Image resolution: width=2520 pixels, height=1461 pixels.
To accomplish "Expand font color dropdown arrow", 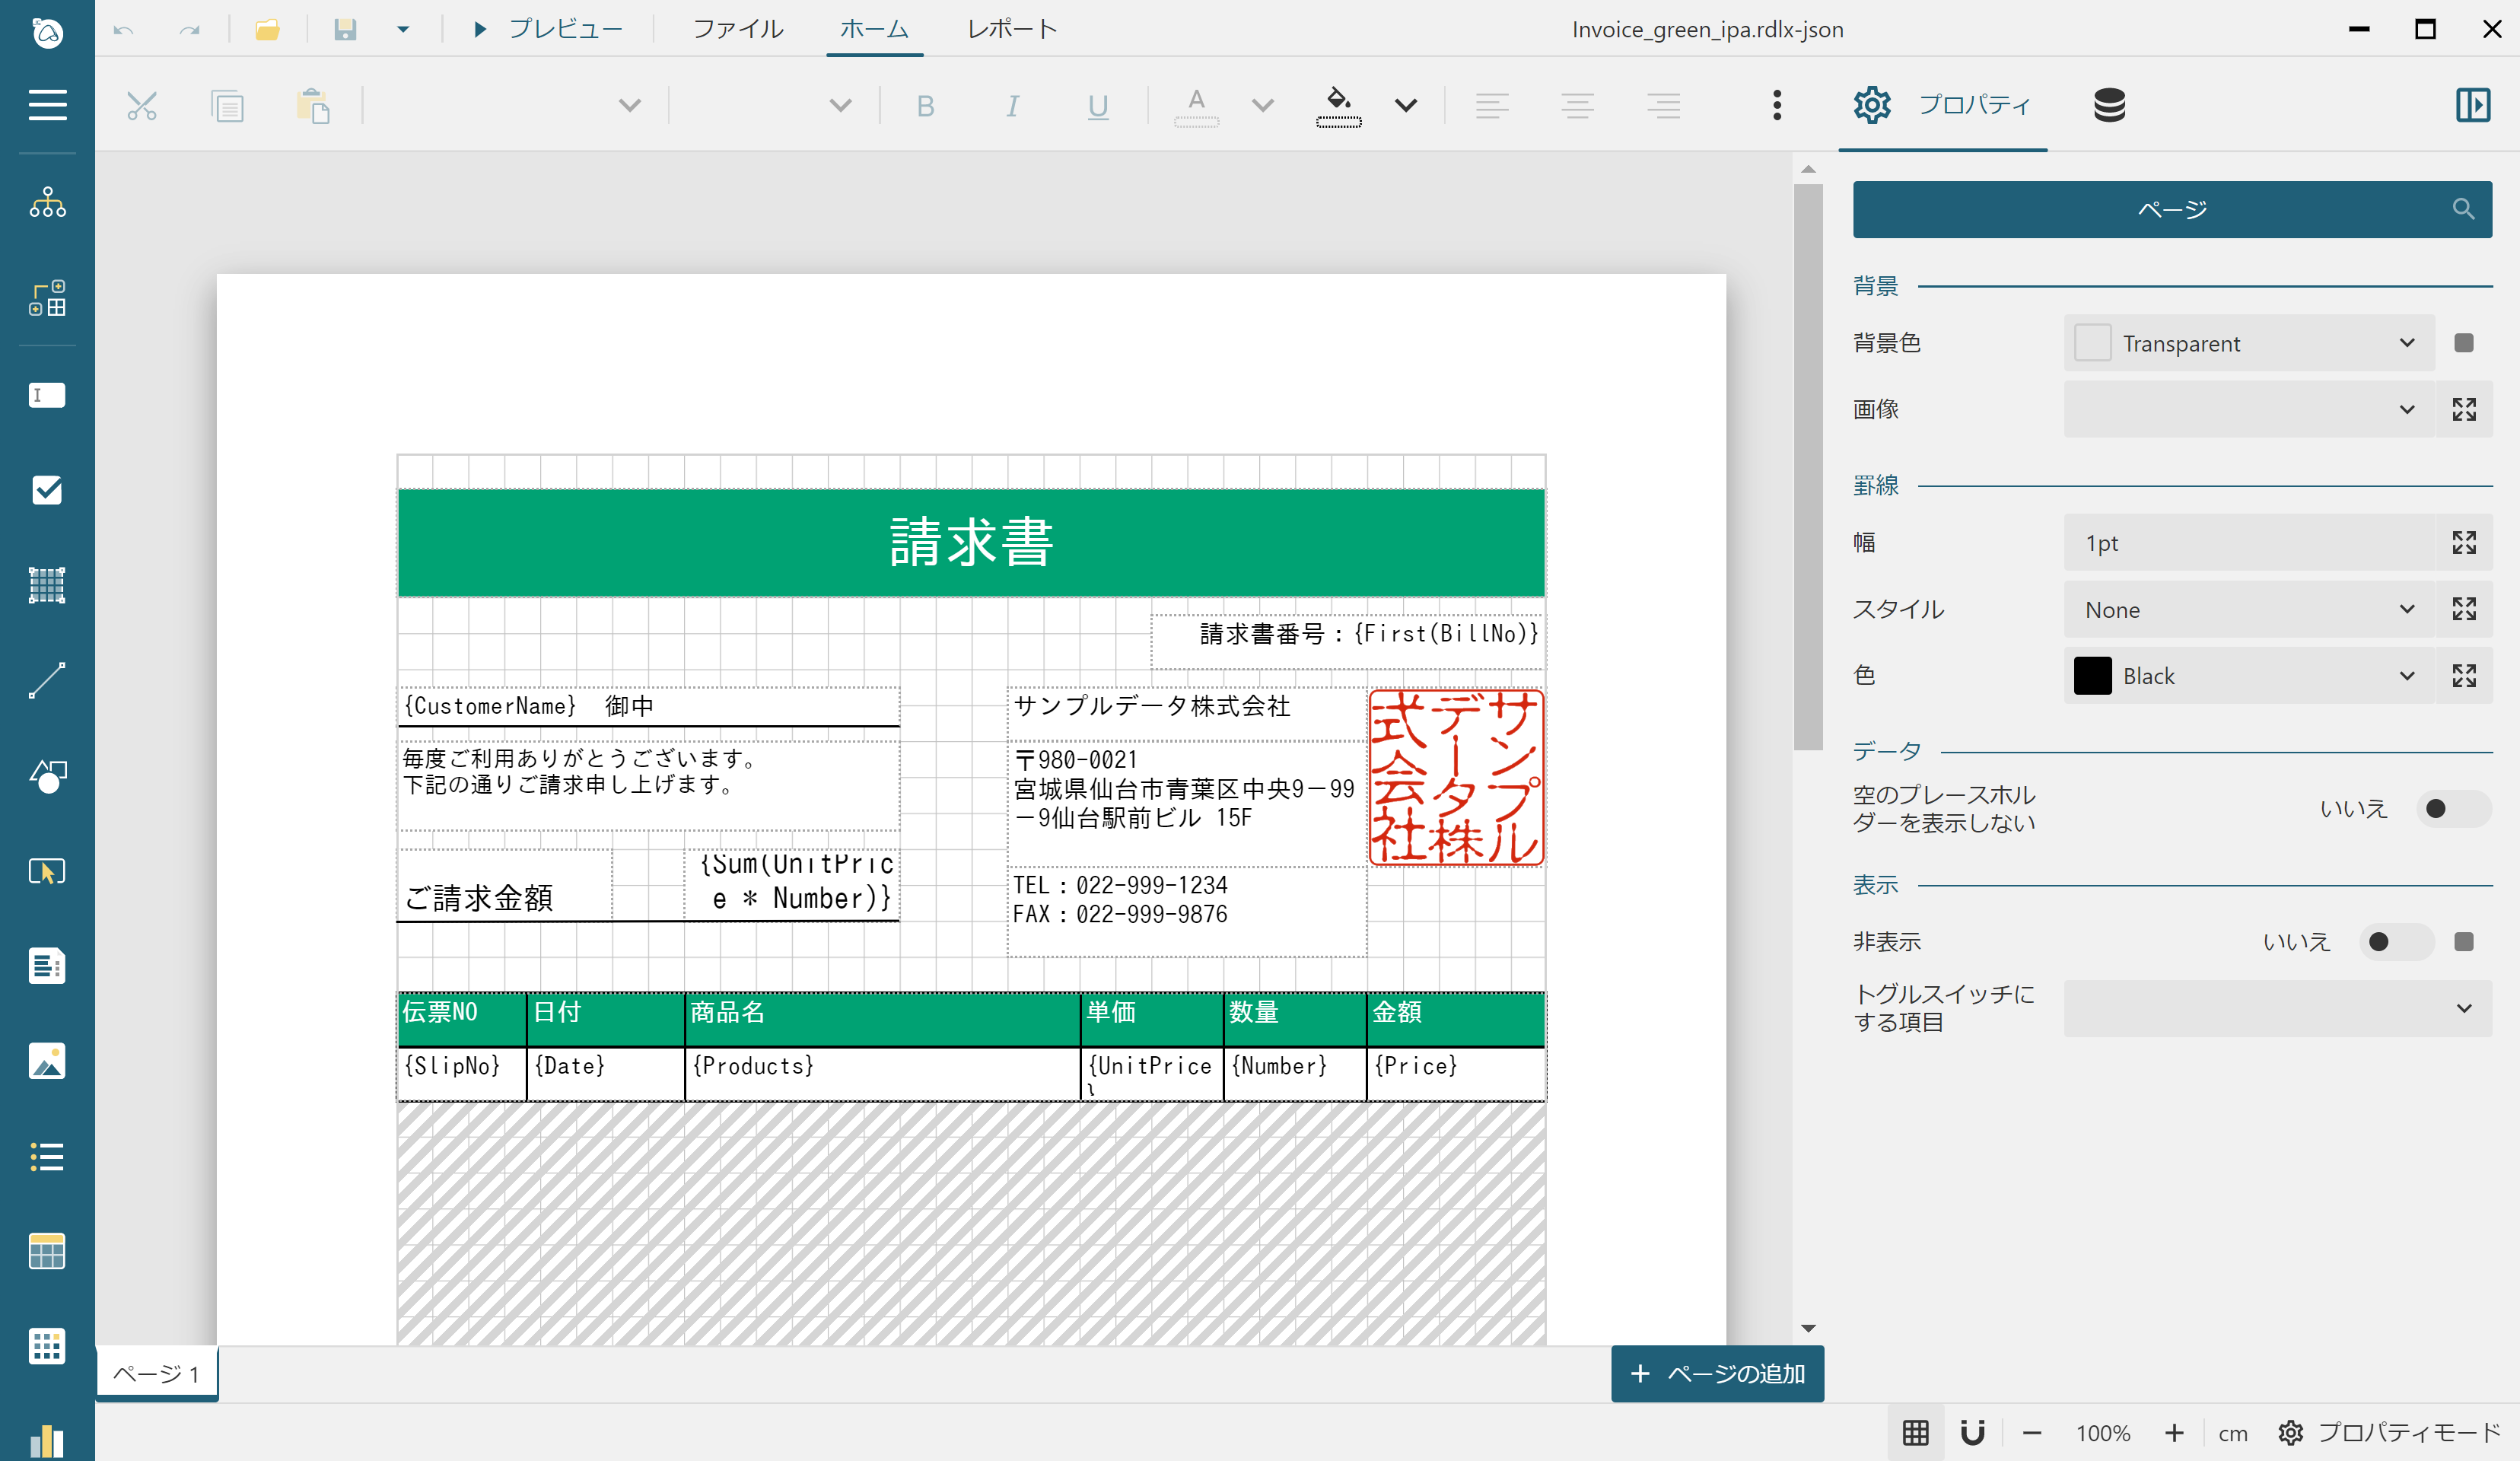I will tap(1263, 105).
